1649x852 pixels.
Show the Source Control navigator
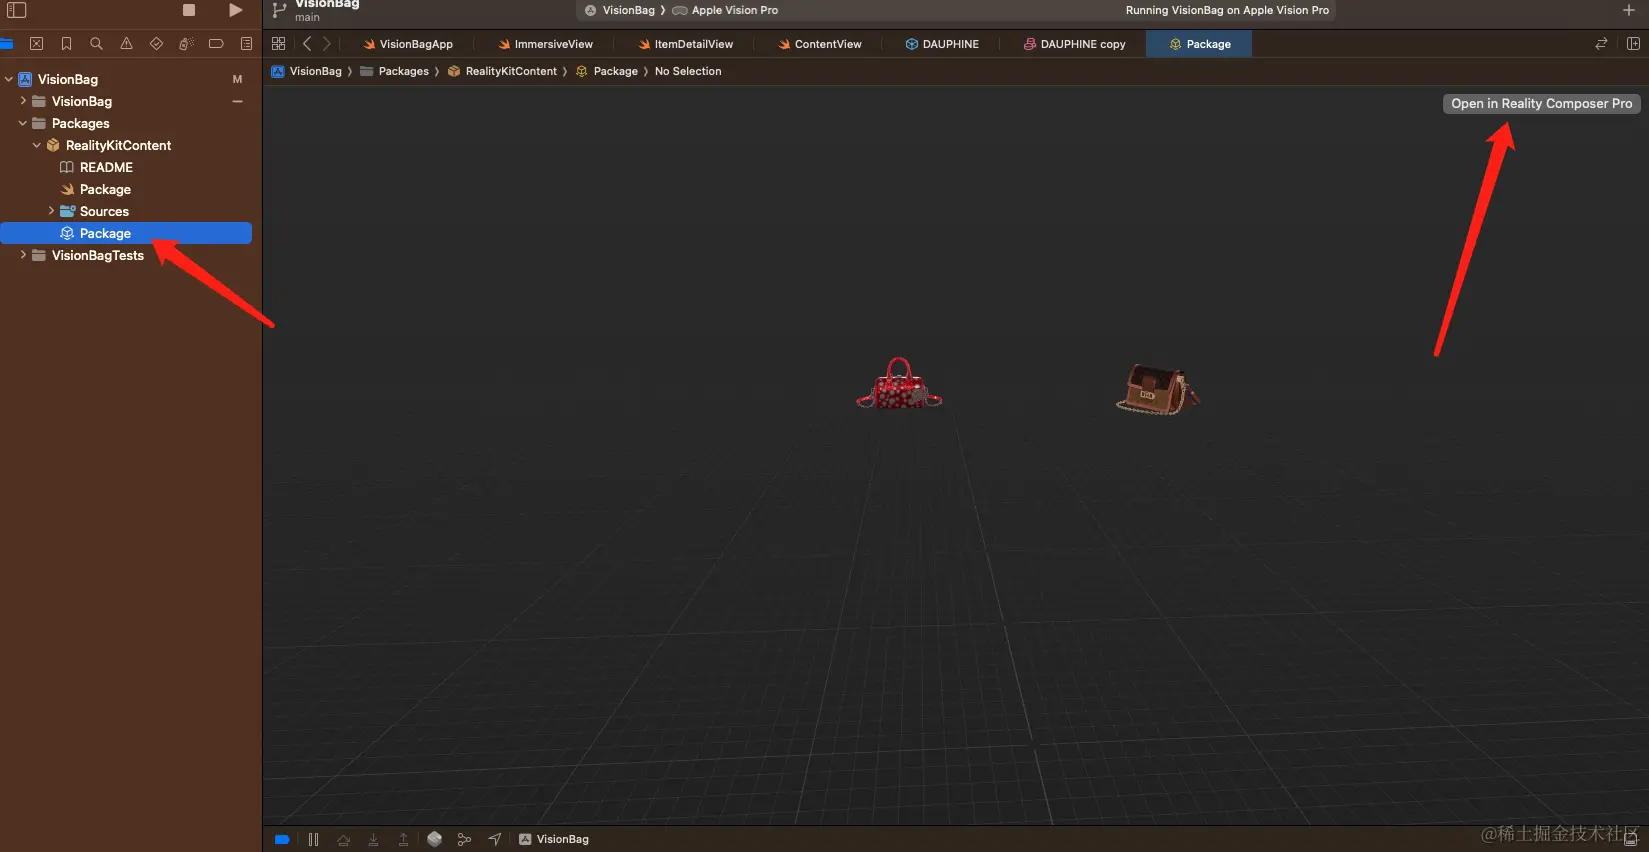37,44
